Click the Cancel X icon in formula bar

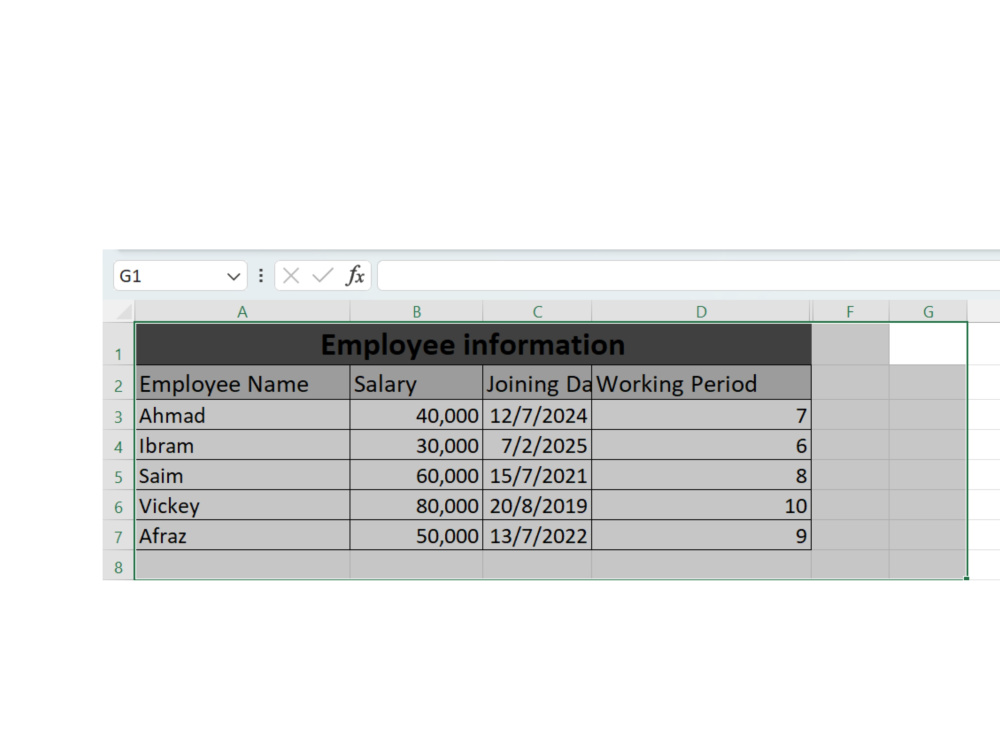click(x=291, y=276)
